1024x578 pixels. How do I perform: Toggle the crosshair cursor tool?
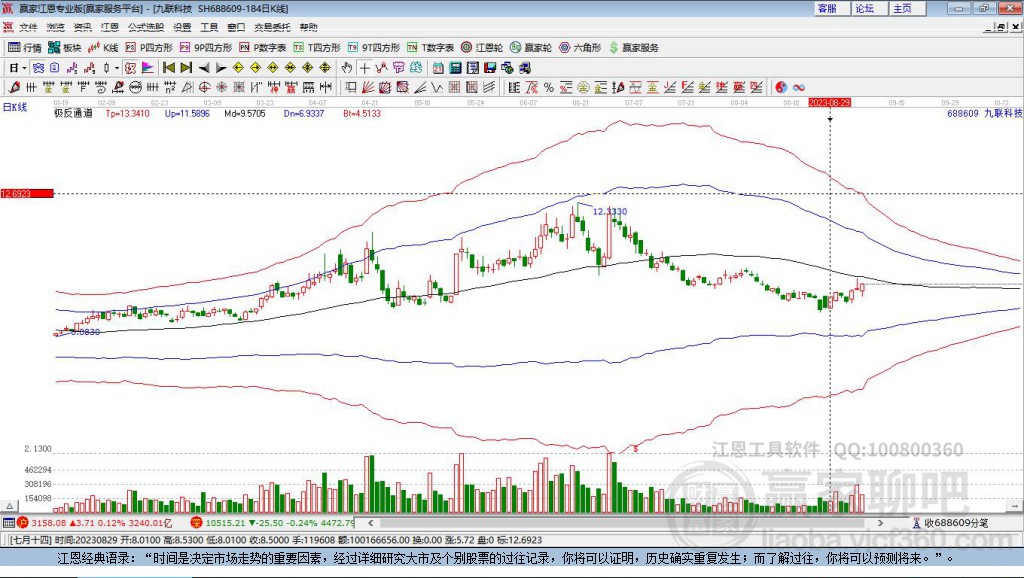364,68
